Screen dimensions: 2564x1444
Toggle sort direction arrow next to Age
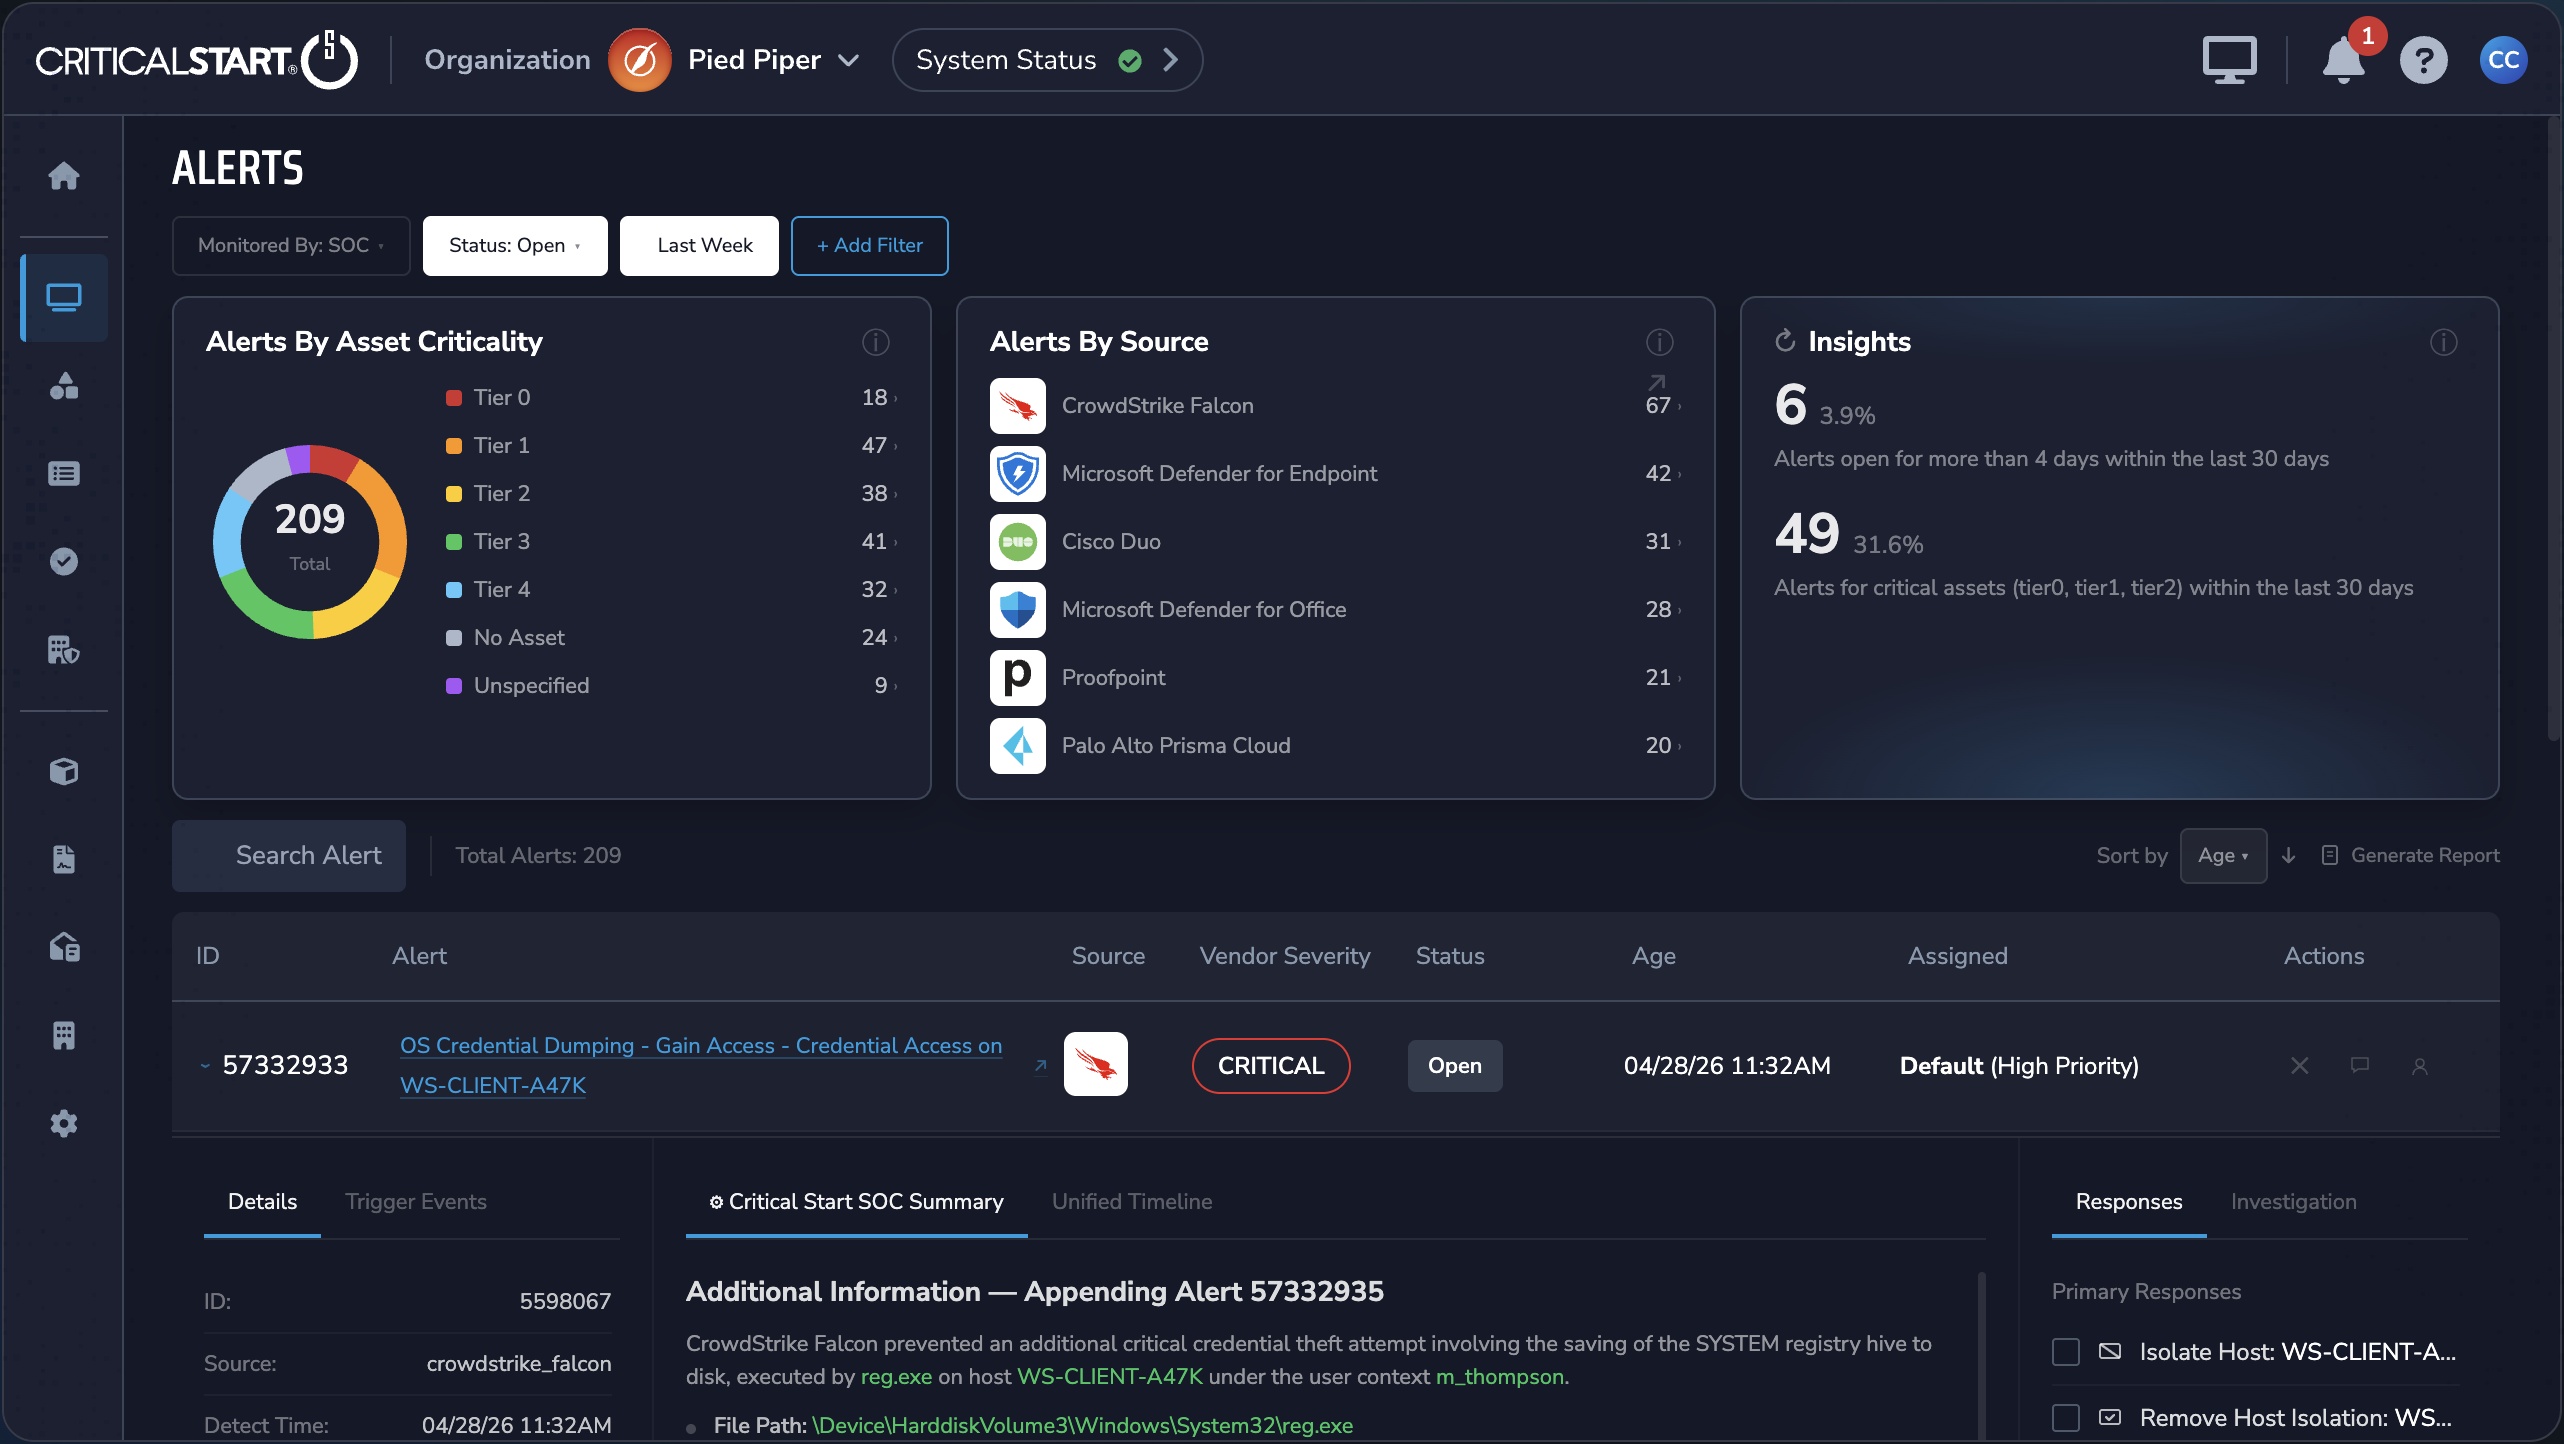(2288, 855)
